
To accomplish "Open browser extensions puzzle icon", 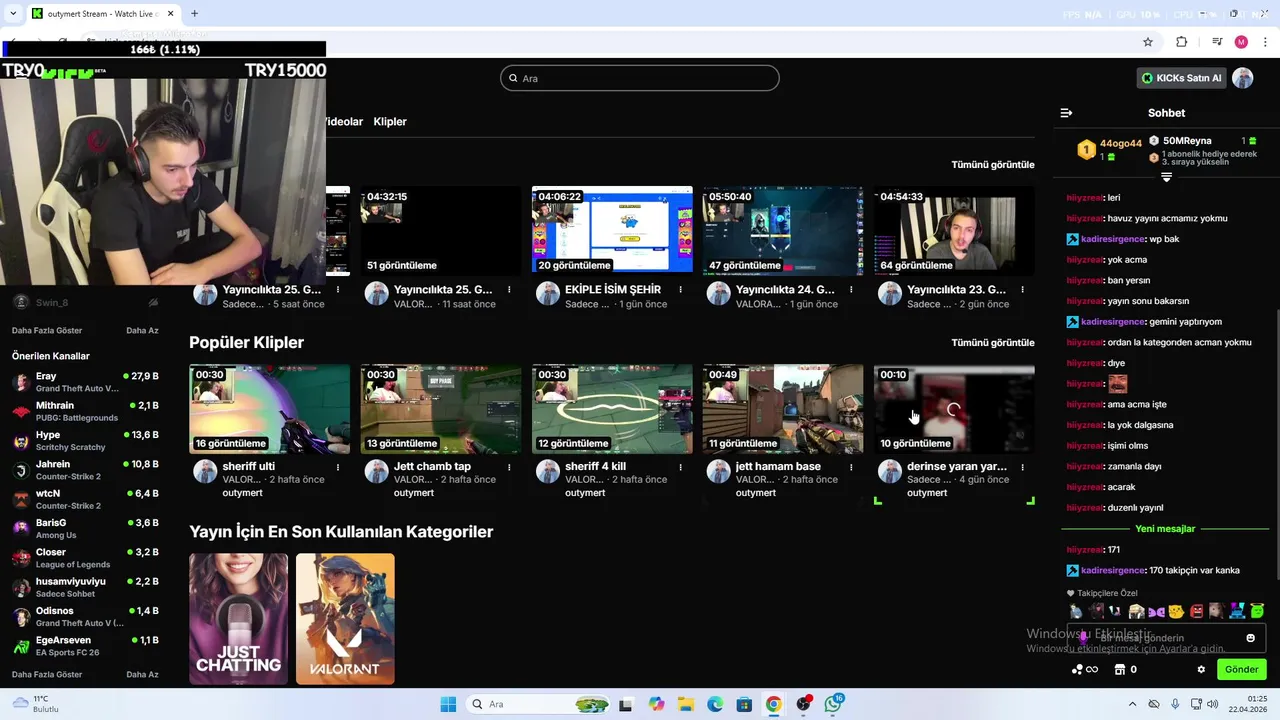I will pyautogui.click(x=1182, y=42).
